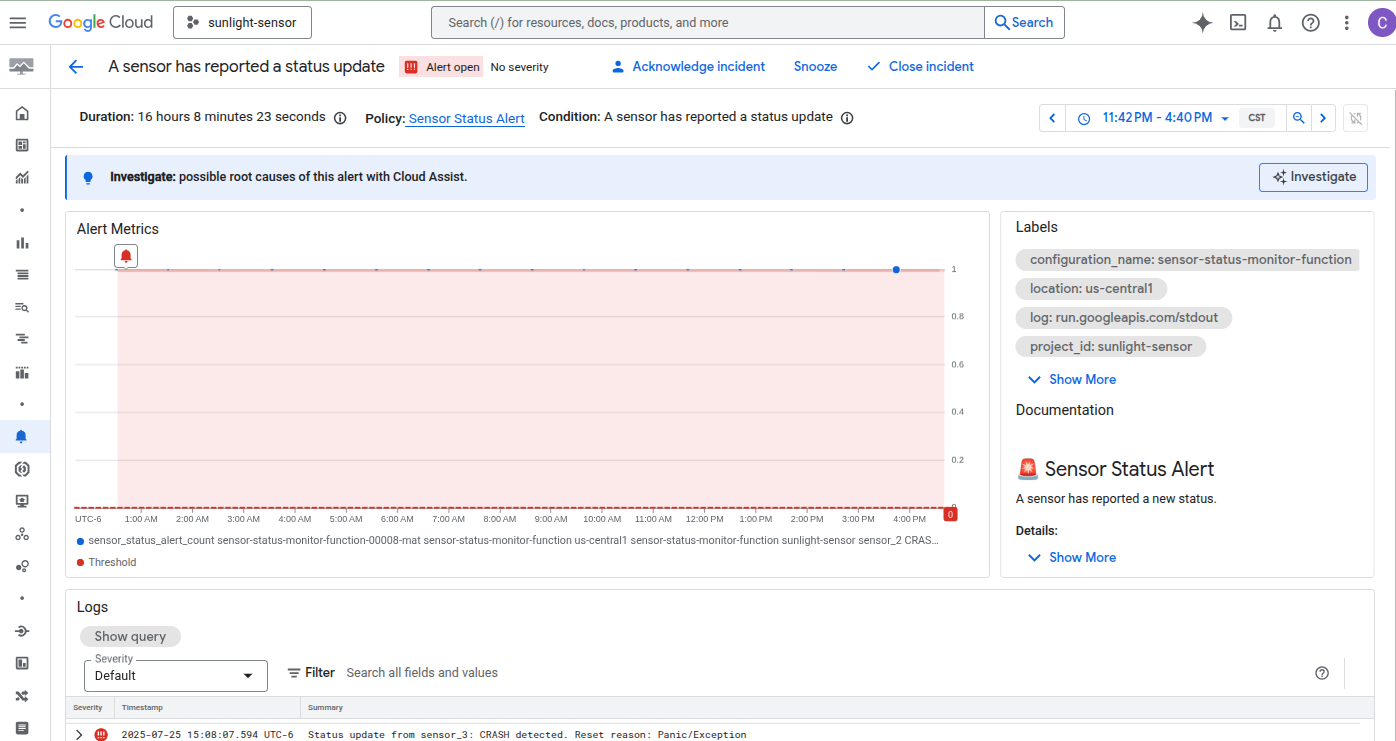Expand Show More under Labels
The width and height of the screenshot is (1396, 741).
coord(1072,379)
